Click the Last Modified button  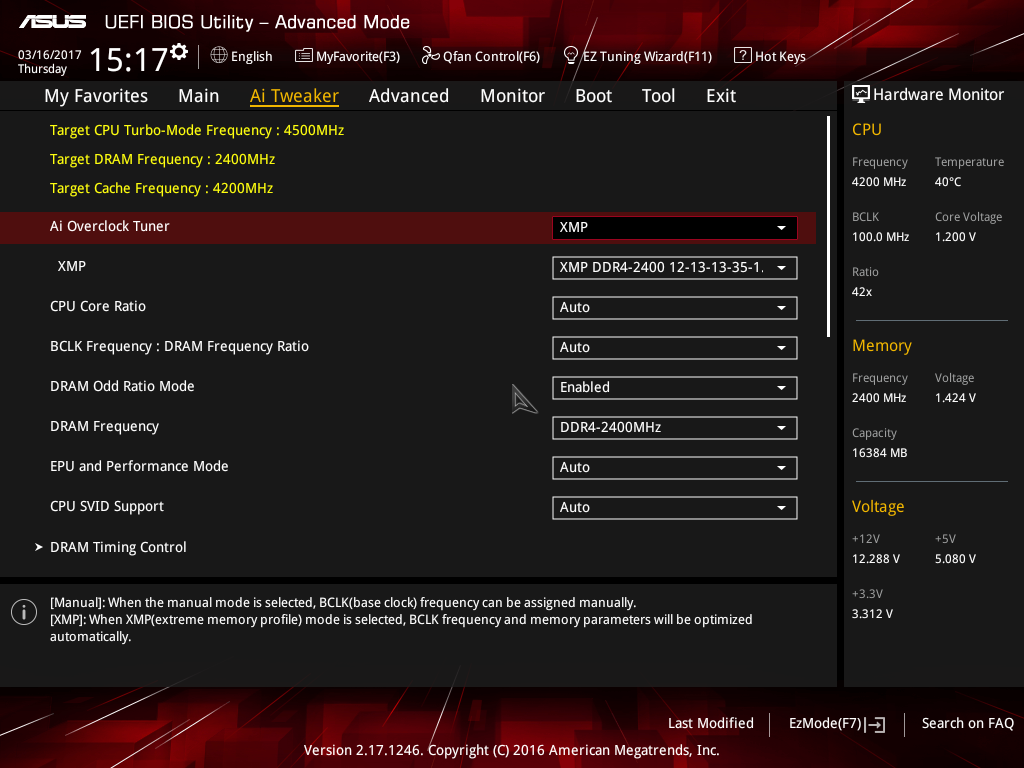(x=711, y=723)
